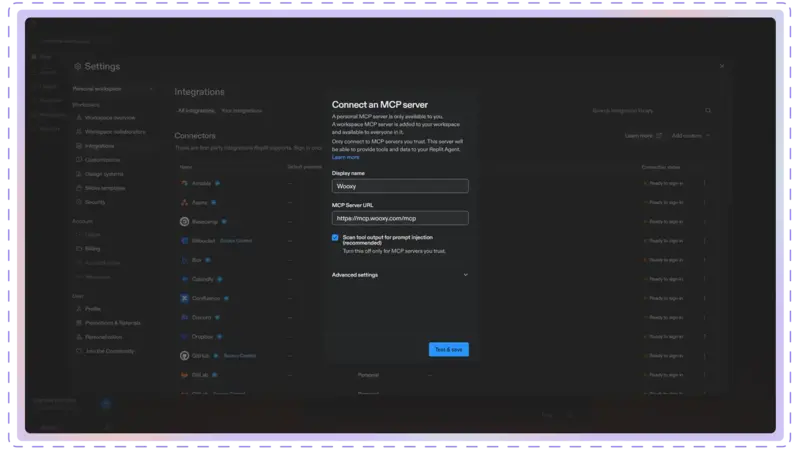This screenshot has width=800, height=450.
Task: Open the three-dot menu on the Airtable row
Action: click(x=705, y=183)
